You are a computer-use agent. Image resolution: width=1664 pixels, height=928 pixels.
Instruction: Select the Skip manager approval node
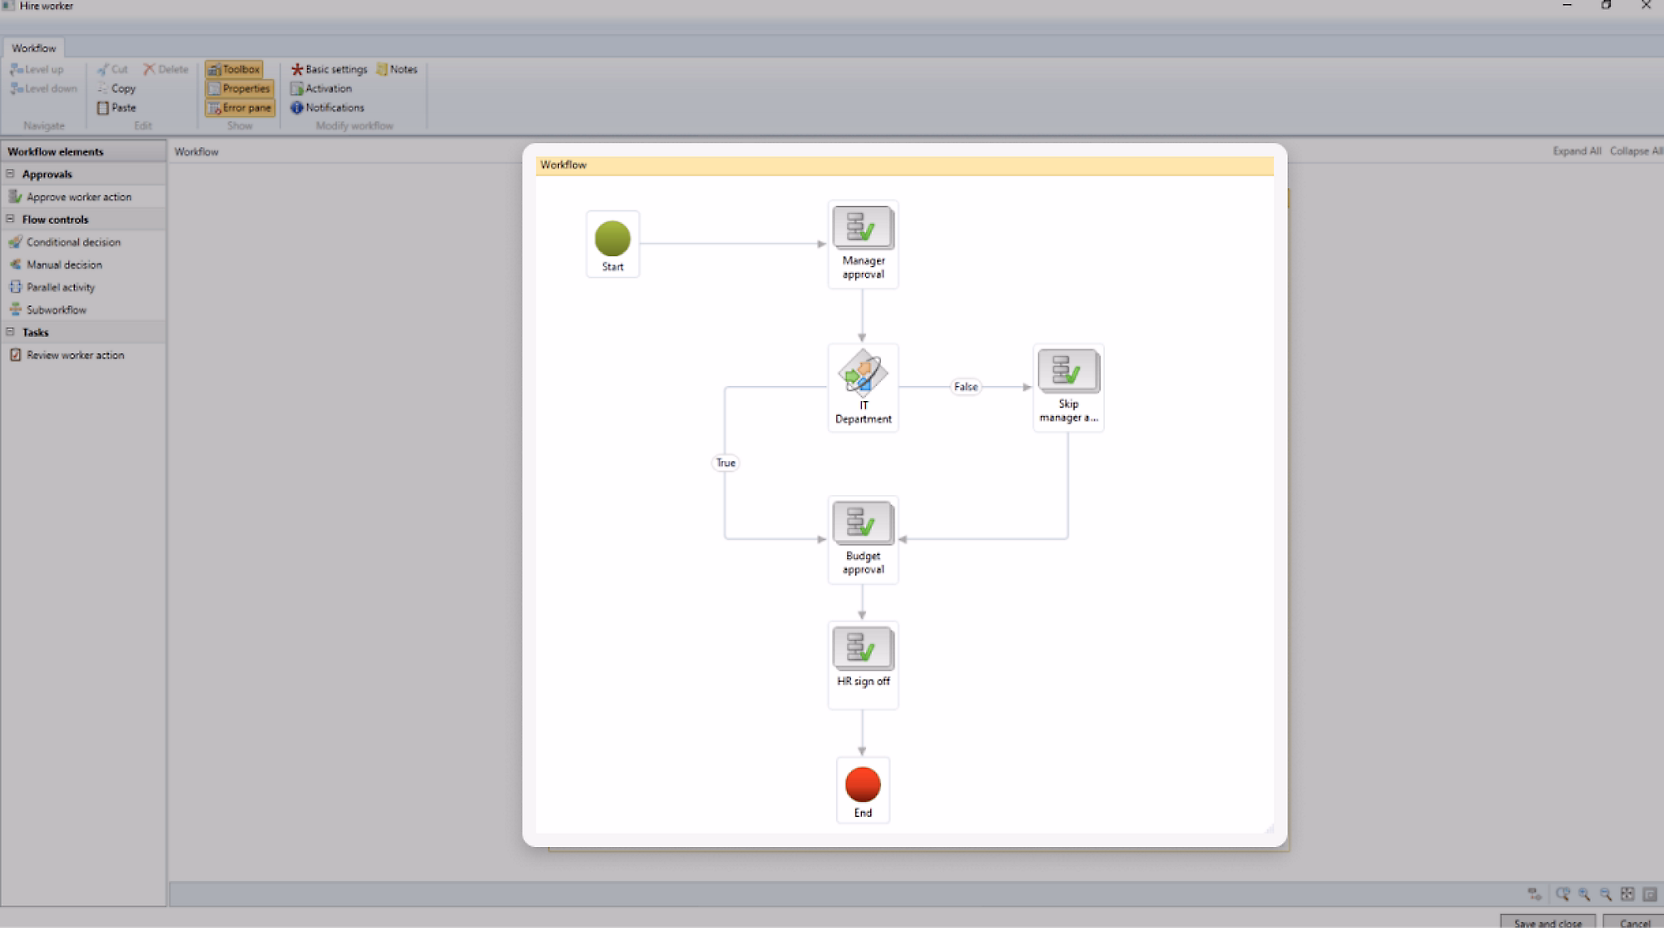(1067, 372)
